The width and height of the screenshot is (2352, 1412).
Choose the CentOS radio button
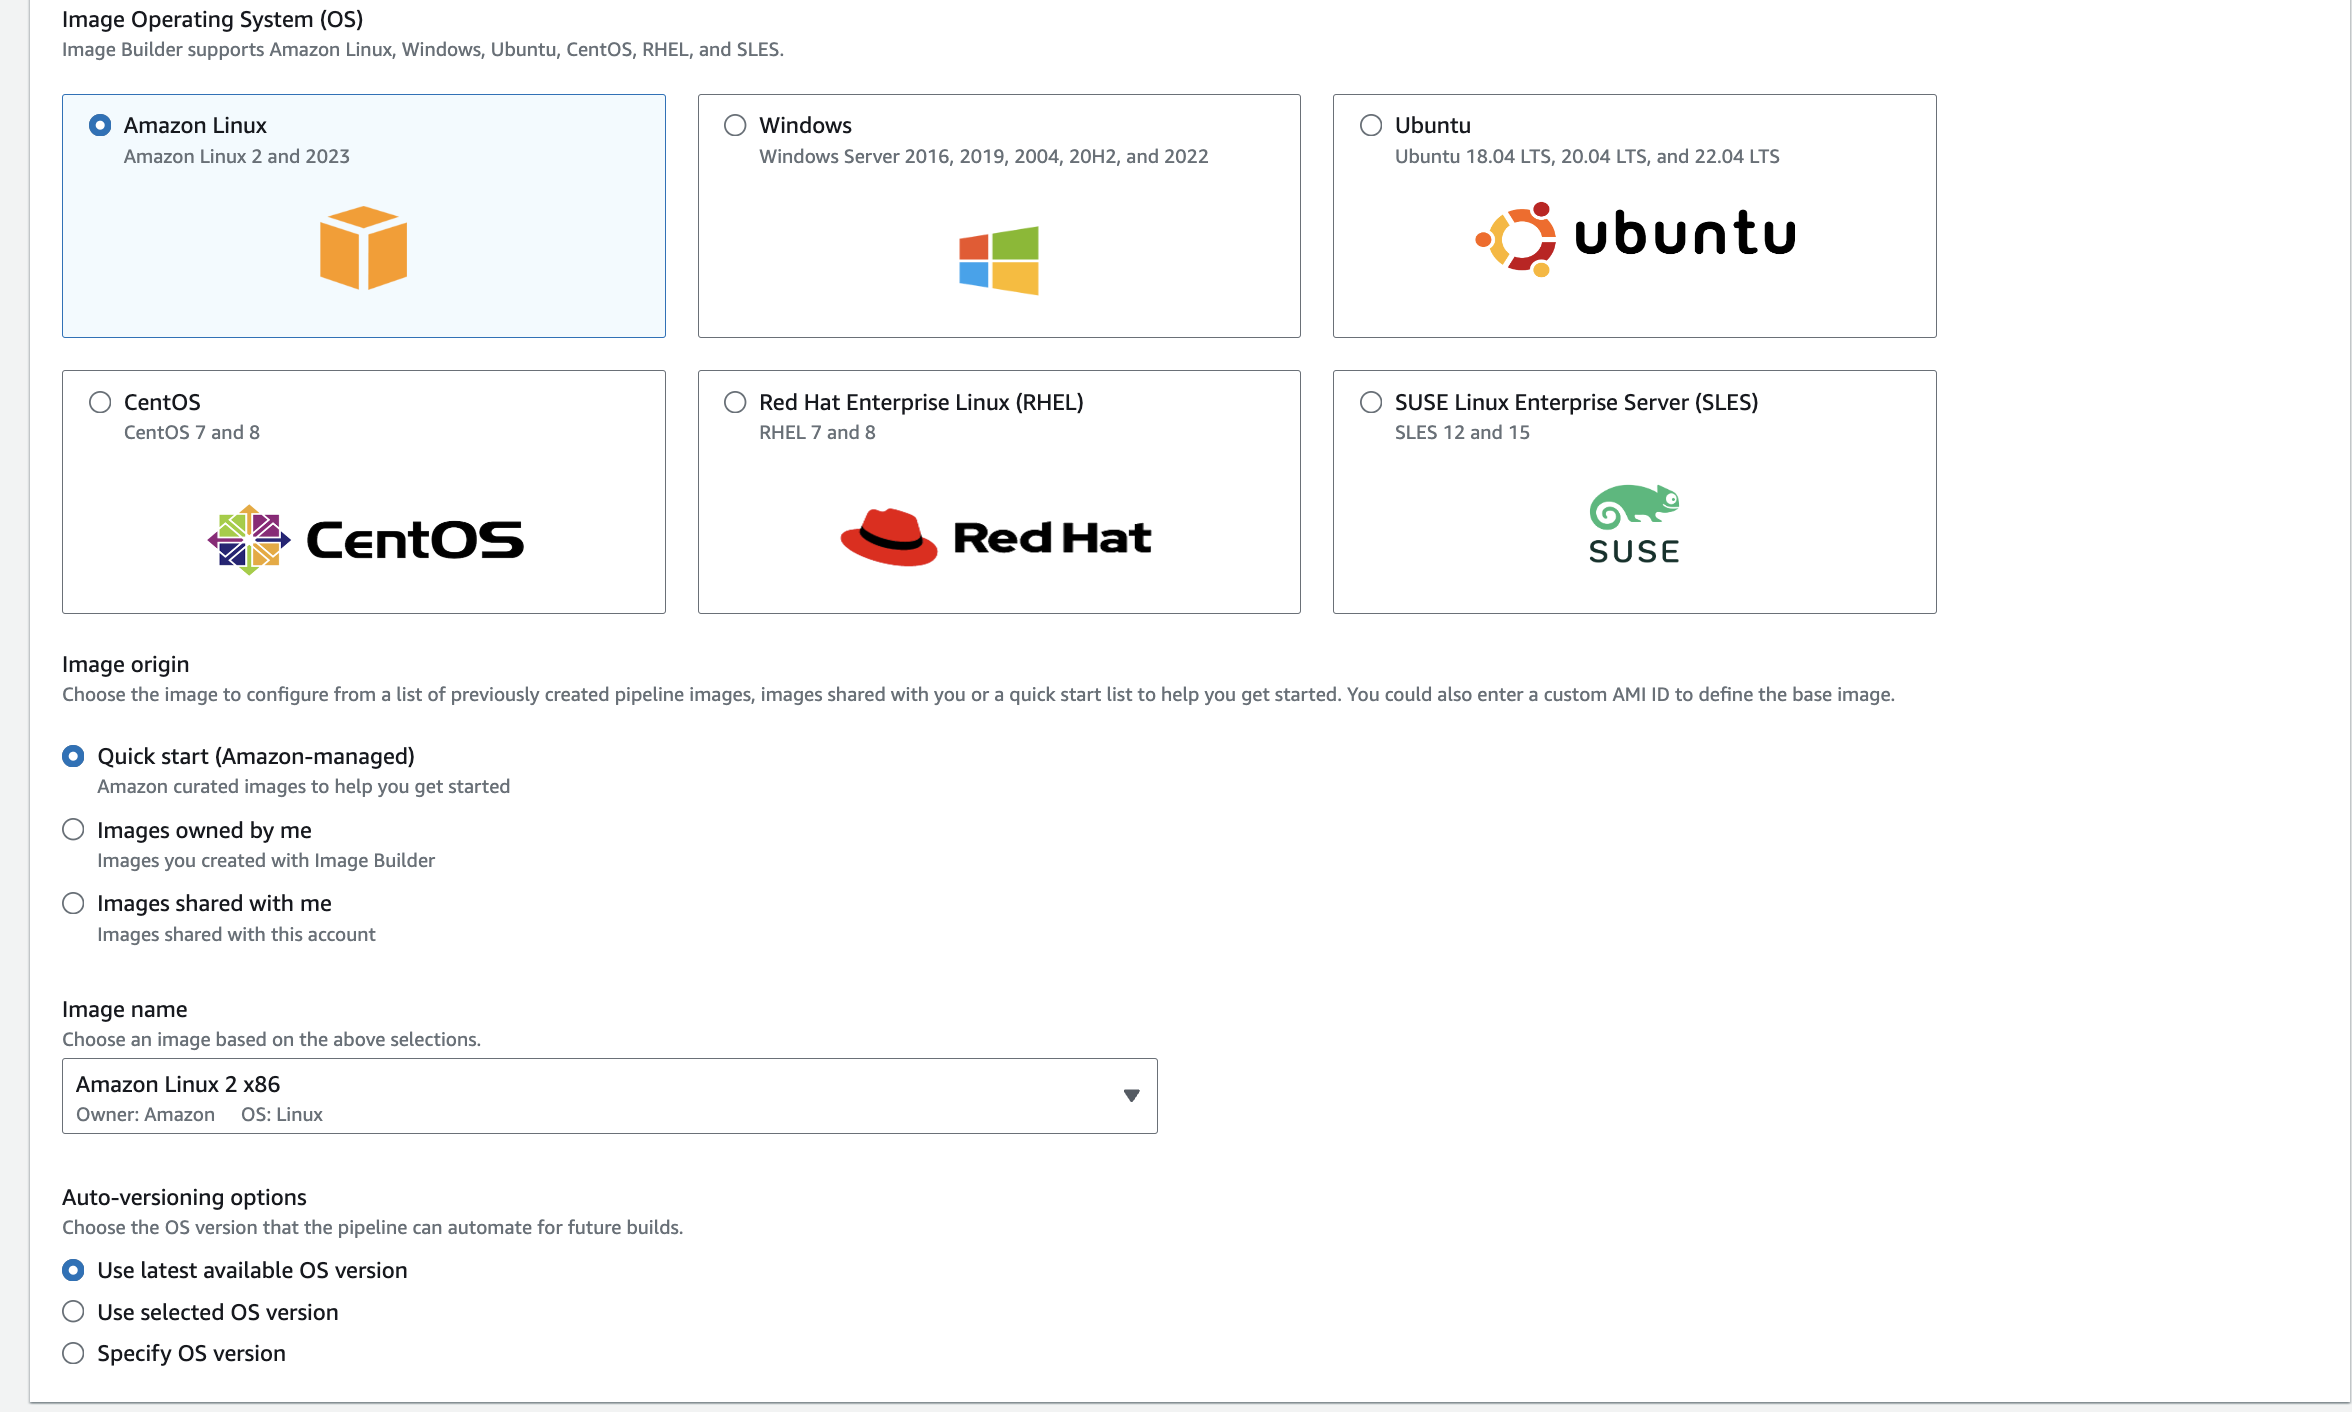[100, 402]
